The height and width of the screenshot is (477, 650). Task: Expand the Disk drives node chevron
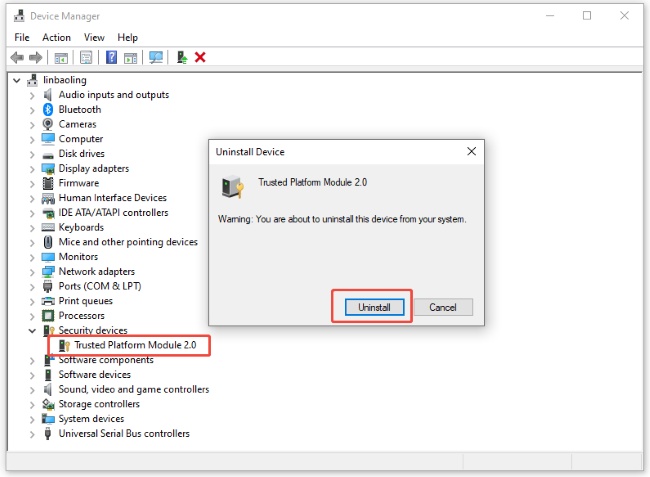click(32, 155)
